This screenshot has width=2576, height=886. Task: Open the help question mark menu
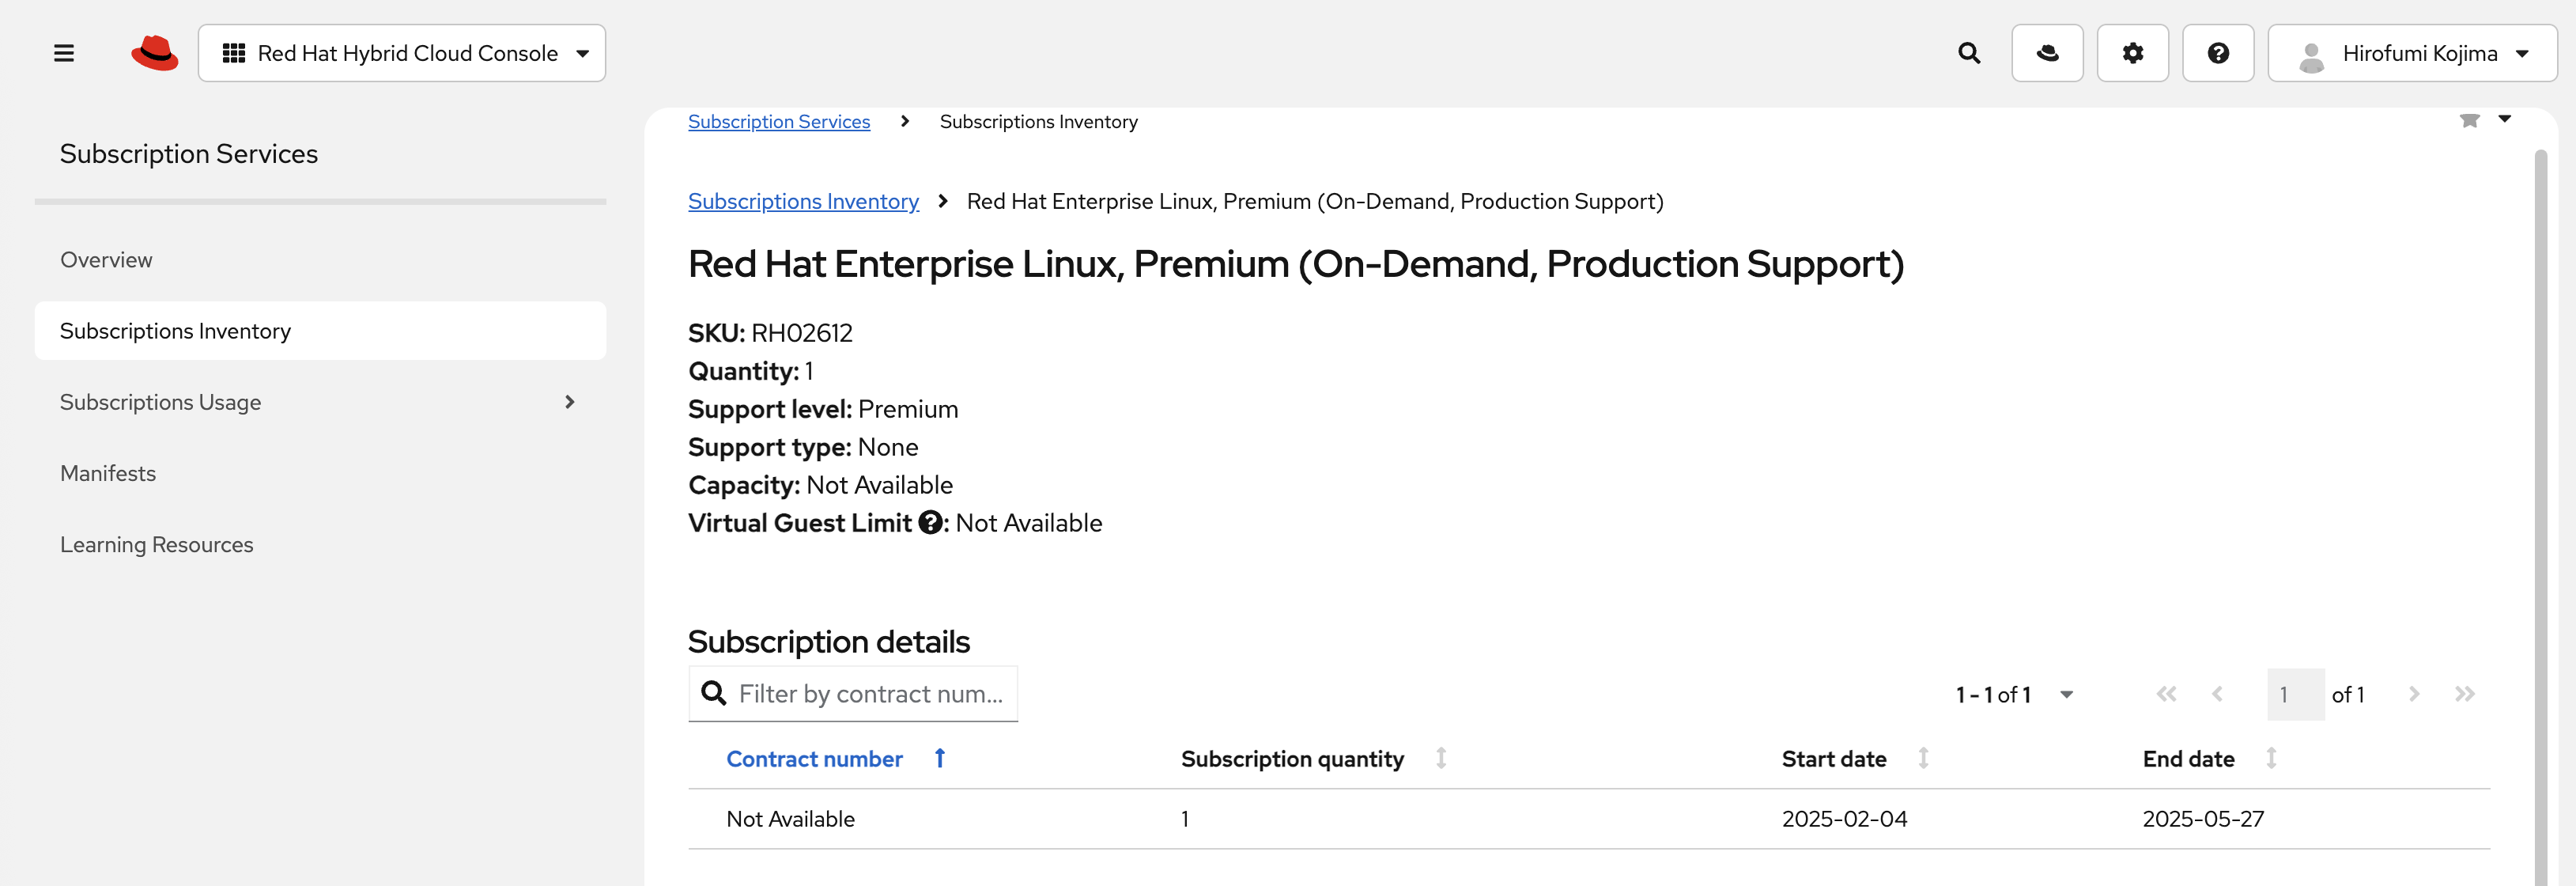(2218, 53)
